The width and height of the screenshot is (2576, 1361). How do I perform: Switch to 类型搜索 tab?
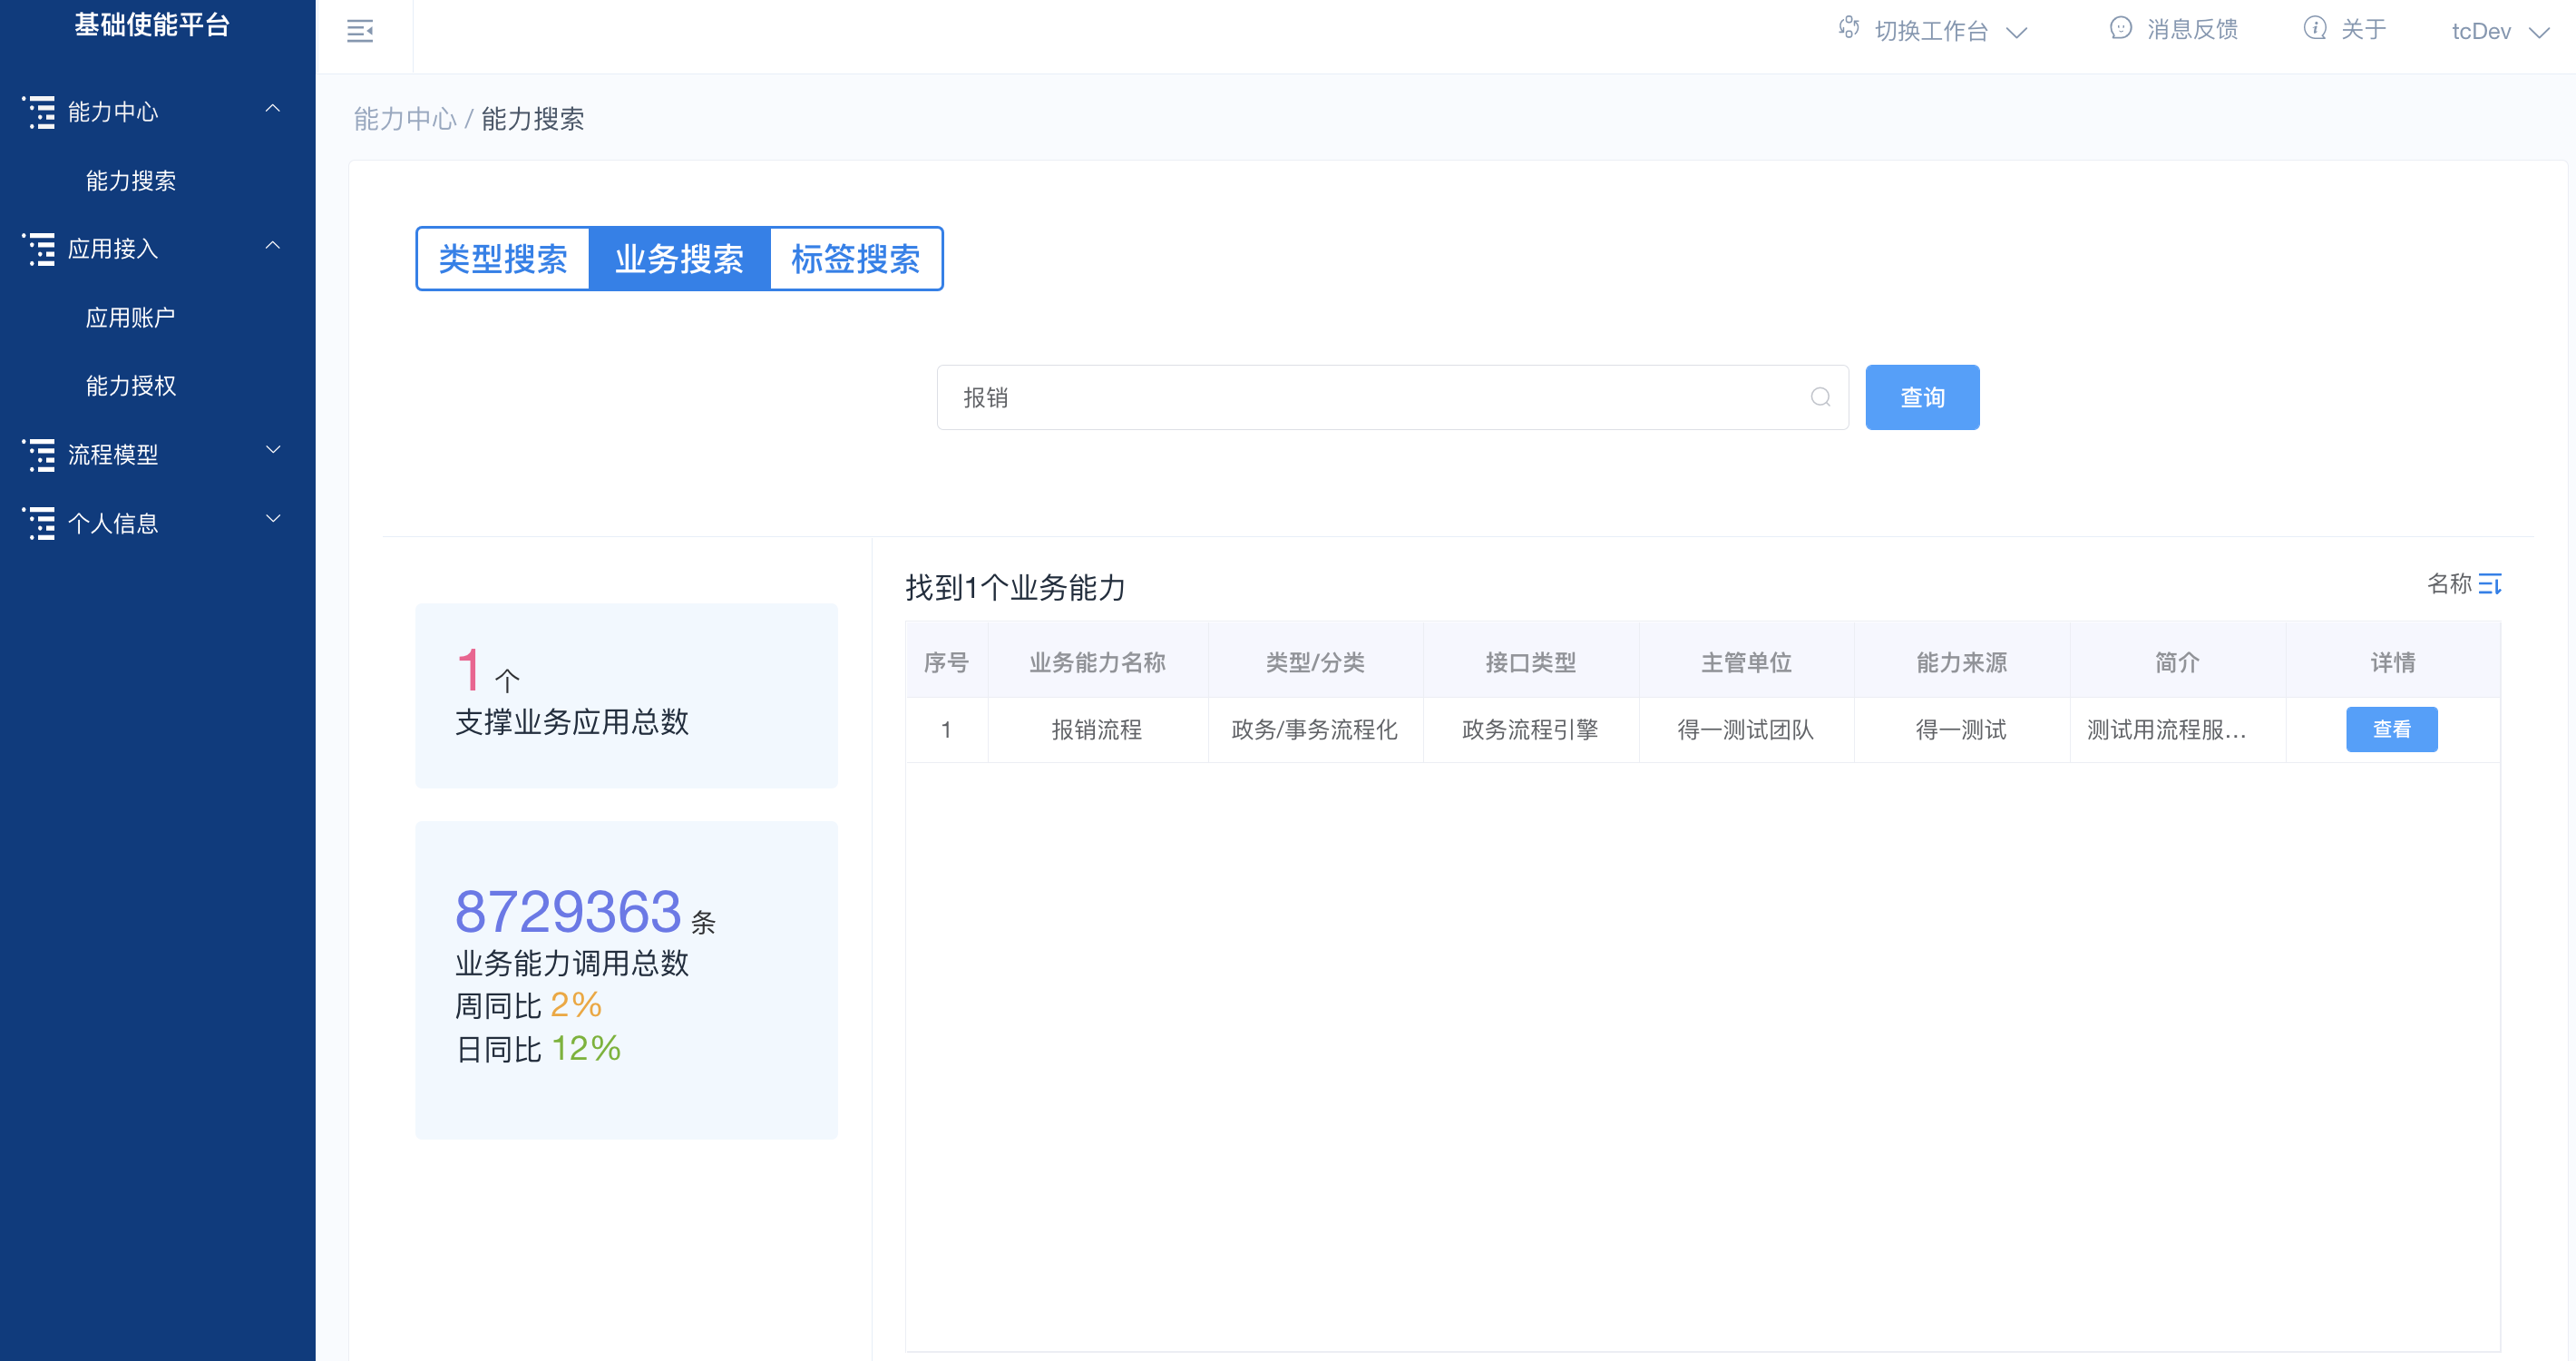[503, 259]
